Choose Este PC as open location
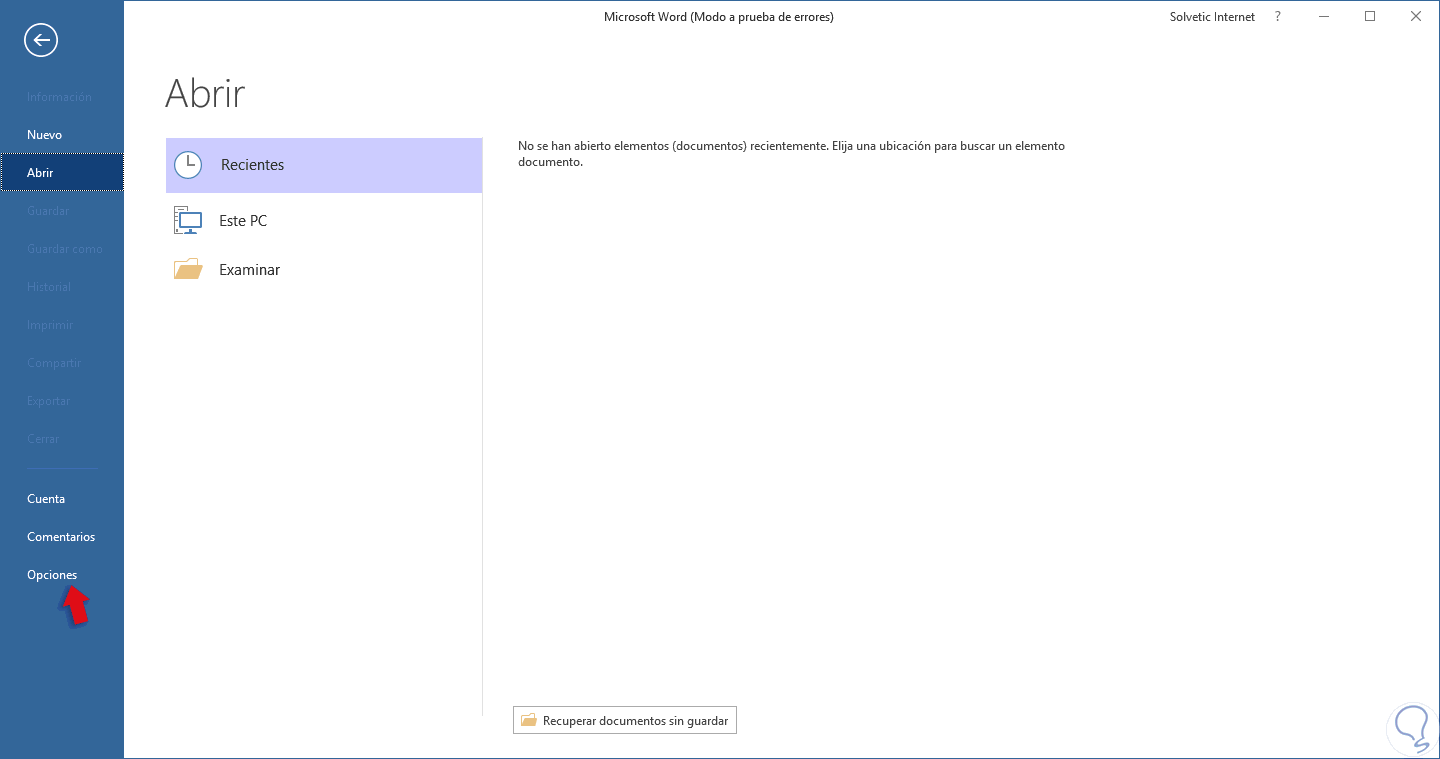This screenshot has height=759, width=1440. 243,220
